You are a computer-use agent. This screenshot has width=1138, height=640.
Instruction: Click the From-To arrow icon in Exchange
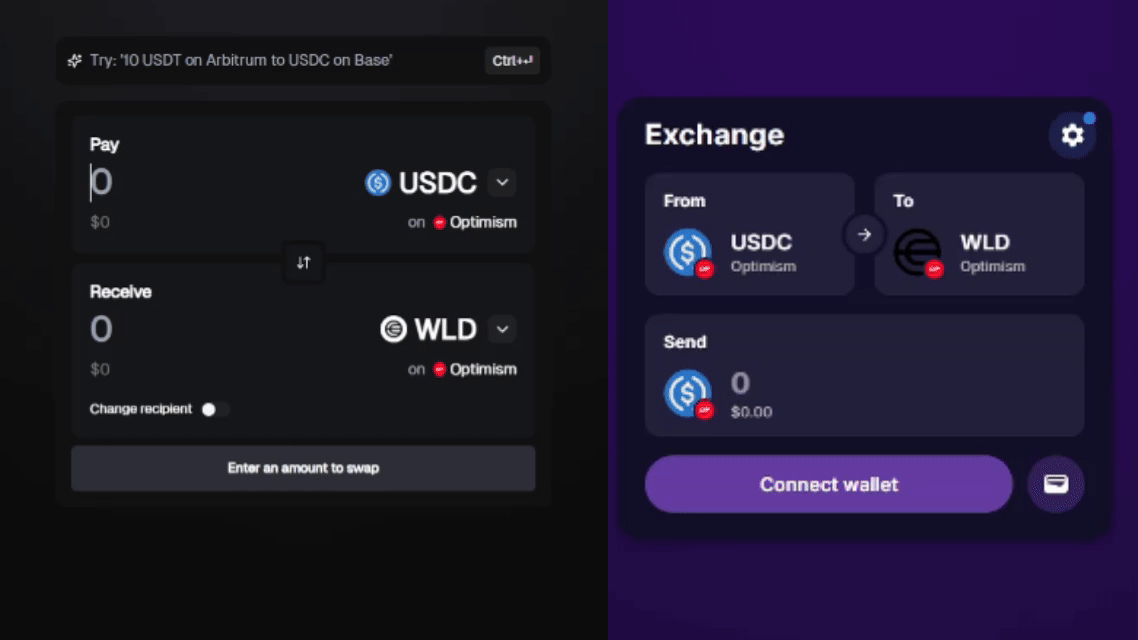864,234
